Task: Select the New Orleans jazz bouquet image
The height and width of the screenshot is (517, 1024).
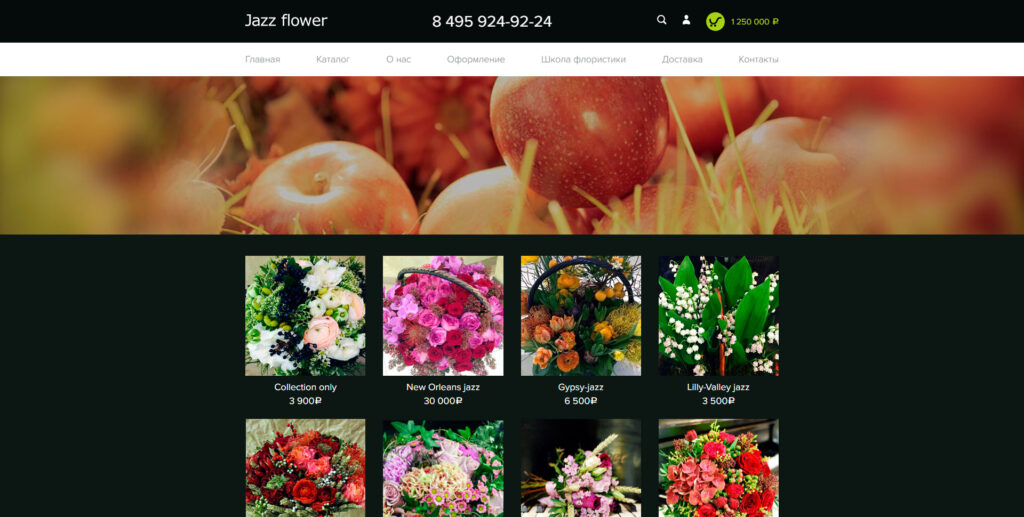Action: coord(443,315)
